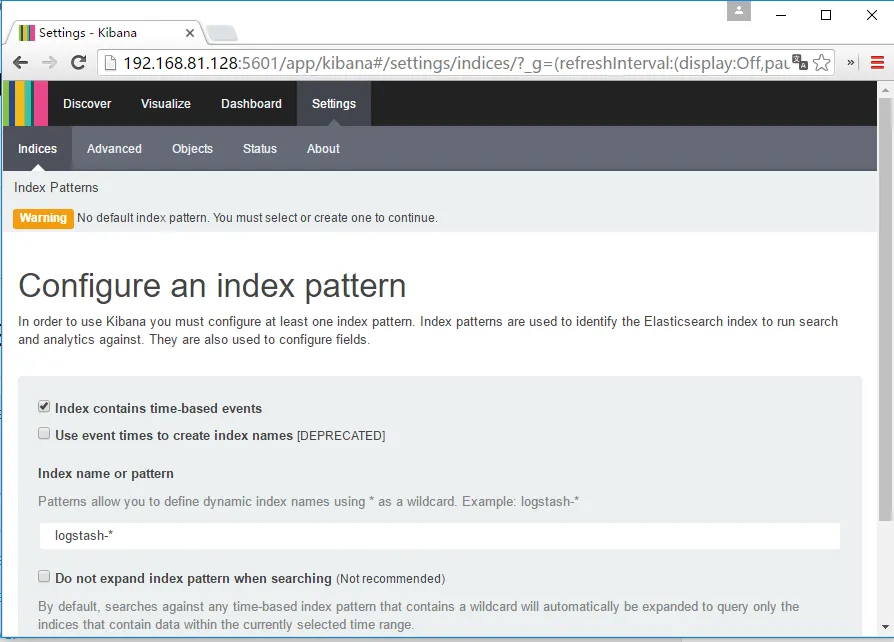This screenshot has width=894, height=642.
Task: Click the Chrome user profile icon
Action: tap(738, 11)
